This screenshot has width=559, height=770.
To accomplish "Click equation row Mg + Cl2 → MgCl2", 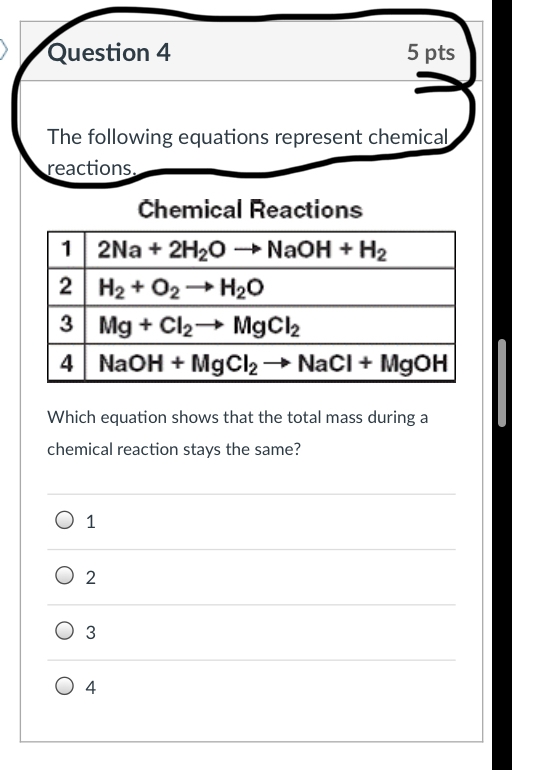I will [x=270, y=325].
